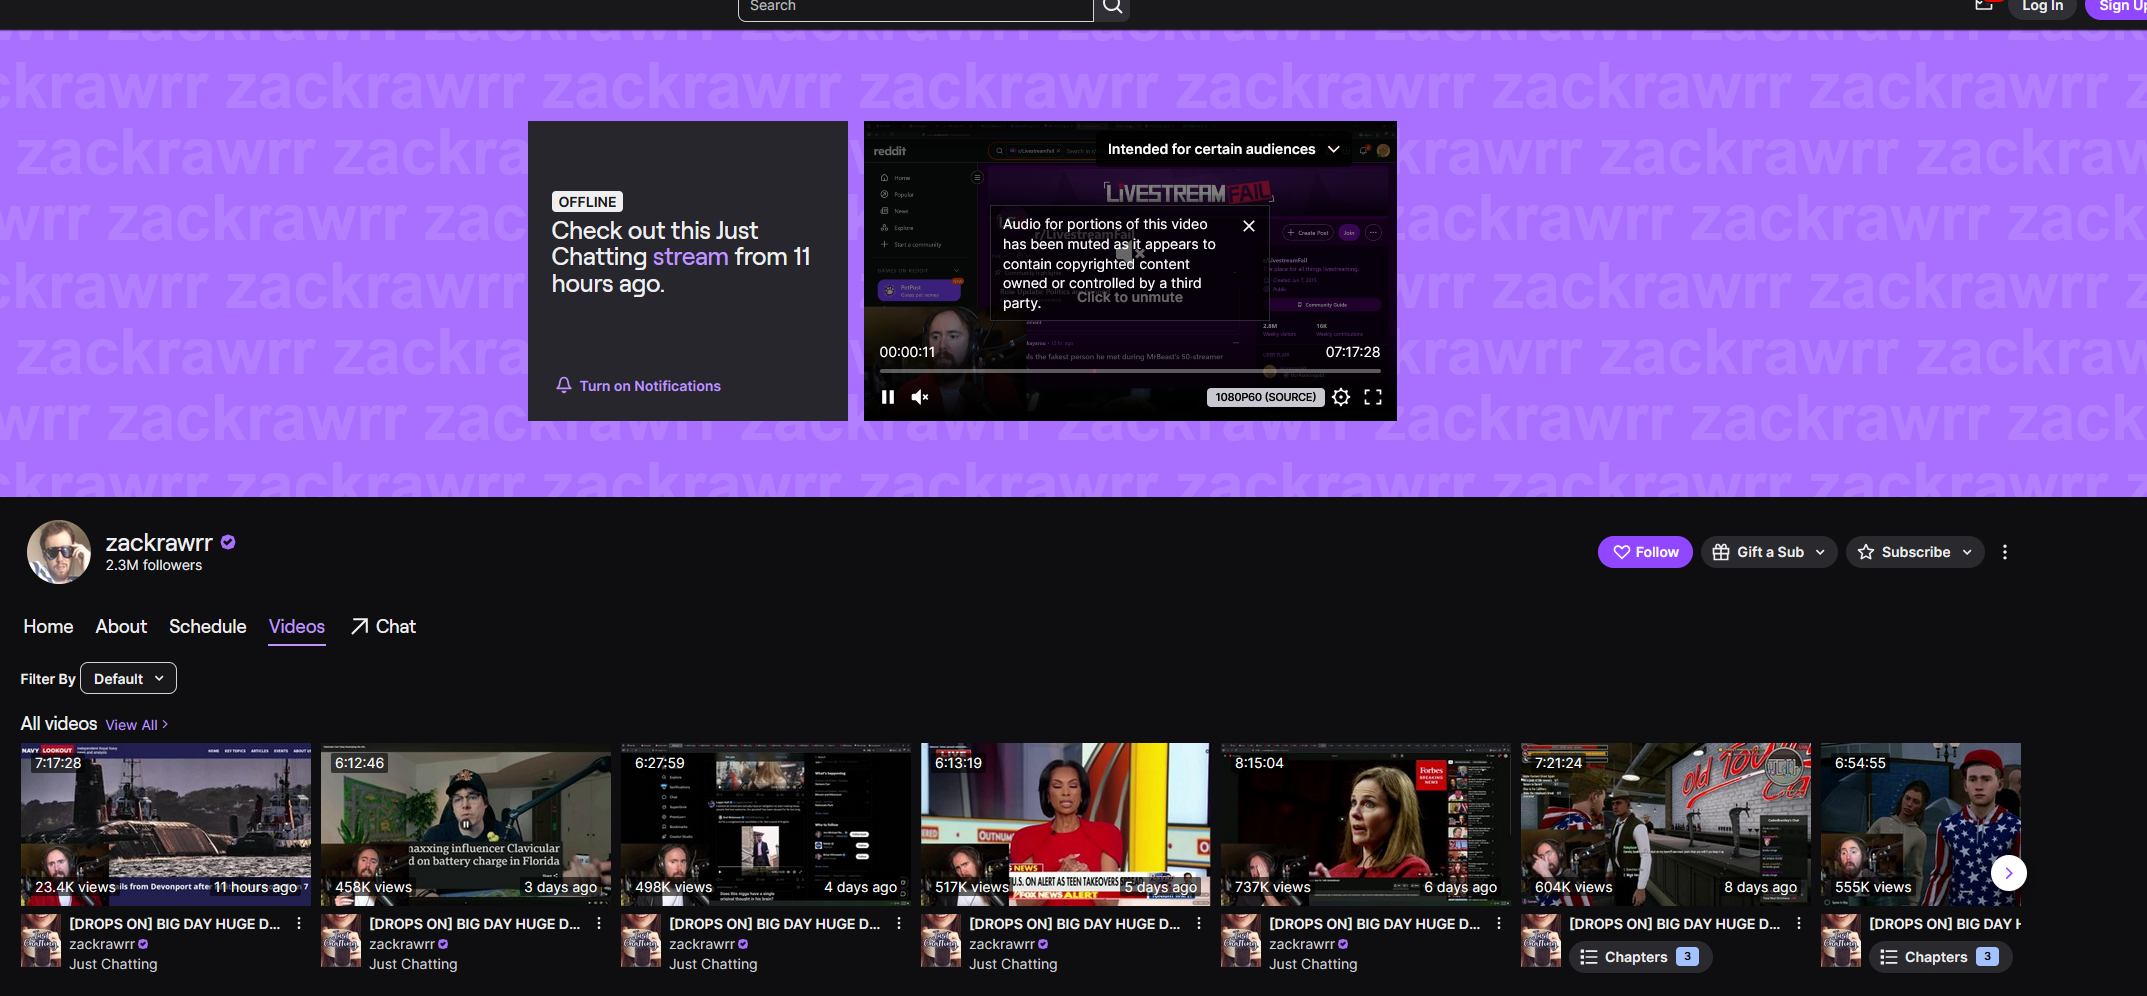Open the Filter By Default dropdown
Image resolution: width=2147 pixels, height=996 pixels.
click(x=128, y=678)
